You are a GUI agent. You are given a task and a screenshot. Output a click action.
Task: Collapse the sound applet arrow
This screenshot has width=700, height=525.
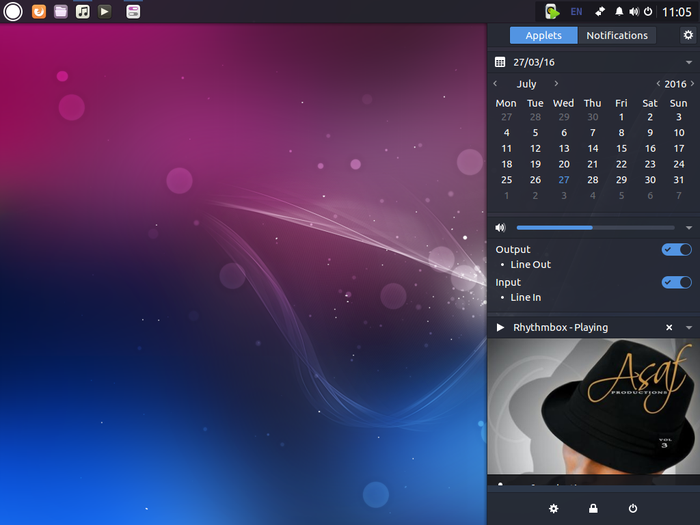(689, 228)
